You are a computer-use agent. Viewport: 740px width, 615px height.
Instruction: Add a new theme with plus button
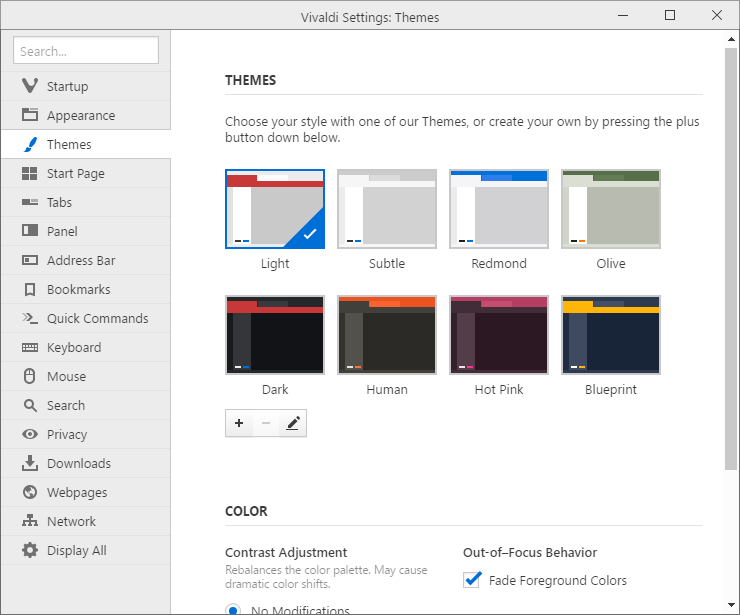[x=239, y=423]
